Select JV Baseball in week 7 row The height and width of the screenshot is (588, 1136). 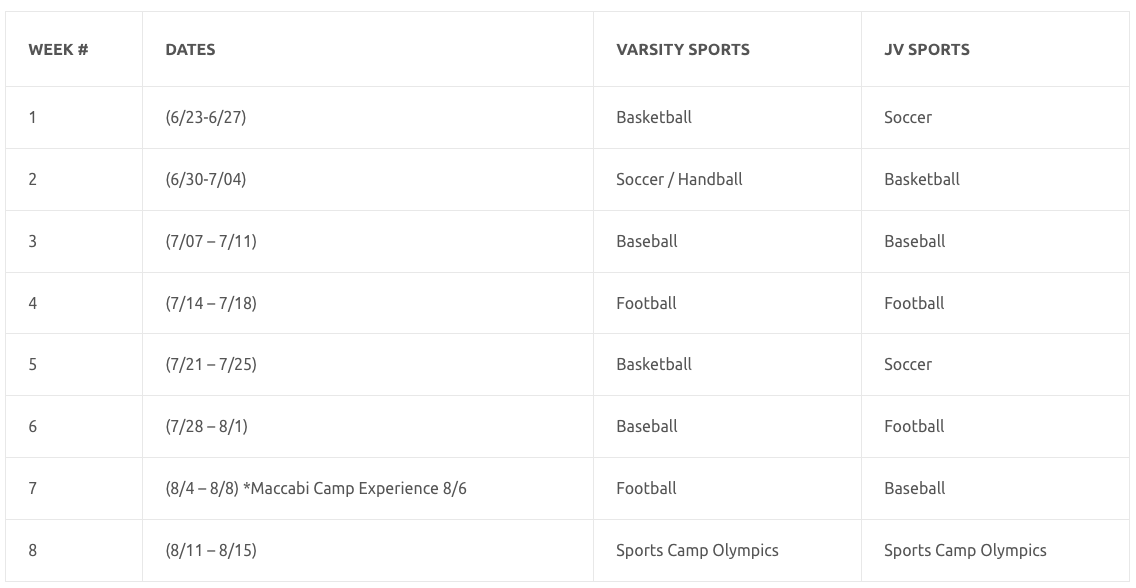pos(914,488)
